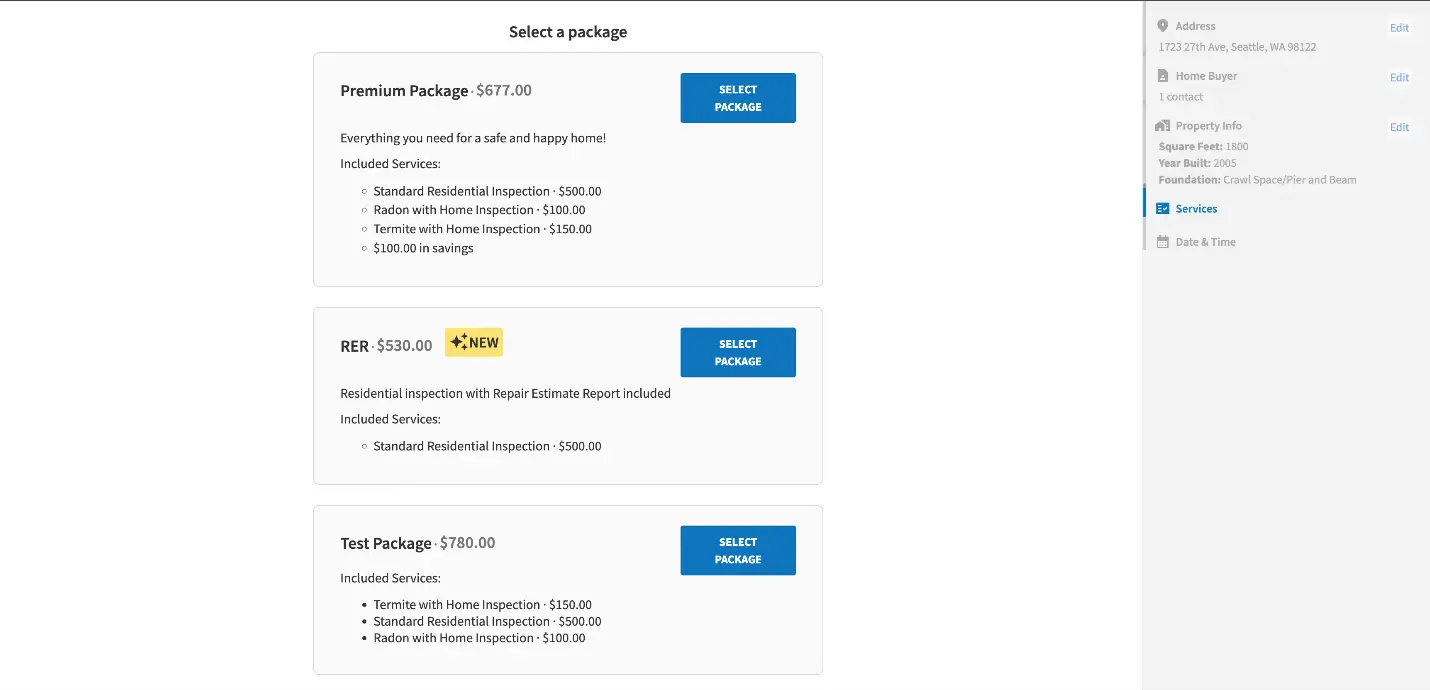Select the Test Package
The image size is (1430, 690).
738,550
